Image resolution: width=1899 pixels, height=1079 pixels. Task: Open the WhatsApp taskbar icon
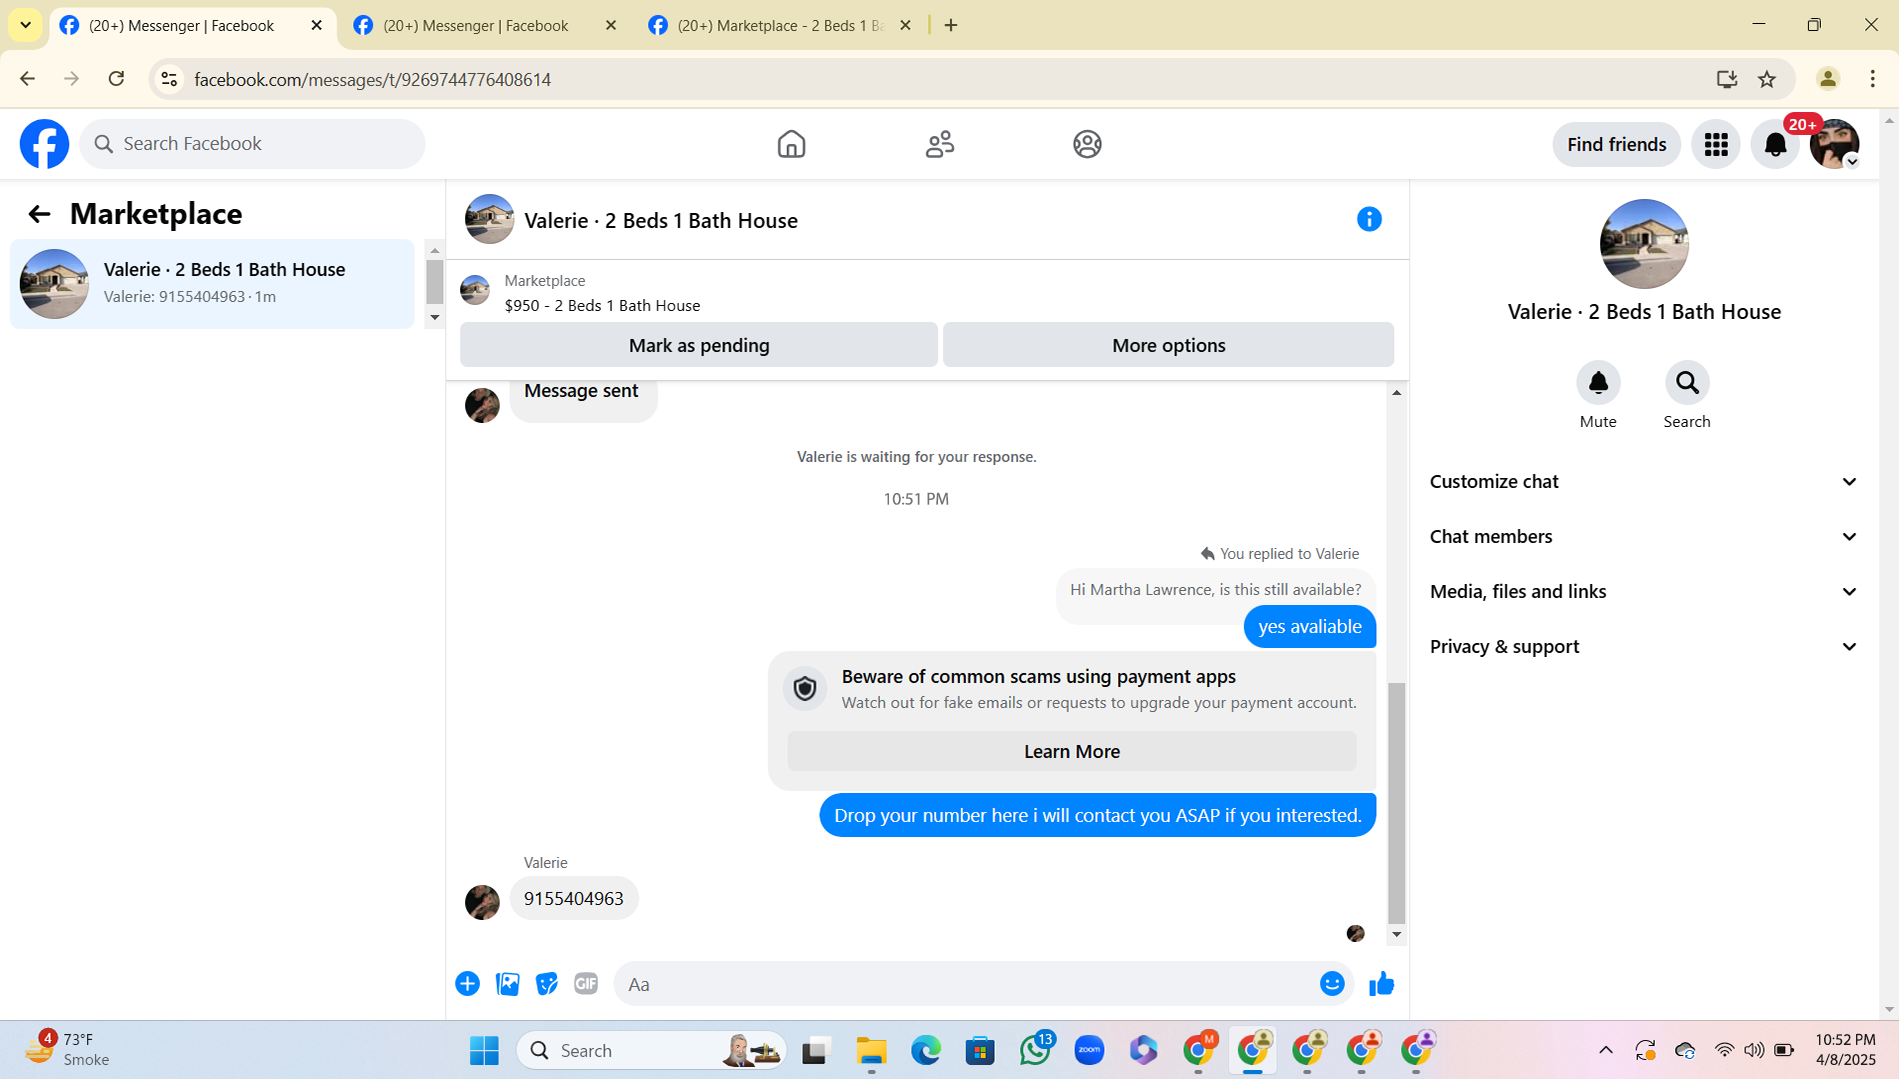point(1035,1050)
